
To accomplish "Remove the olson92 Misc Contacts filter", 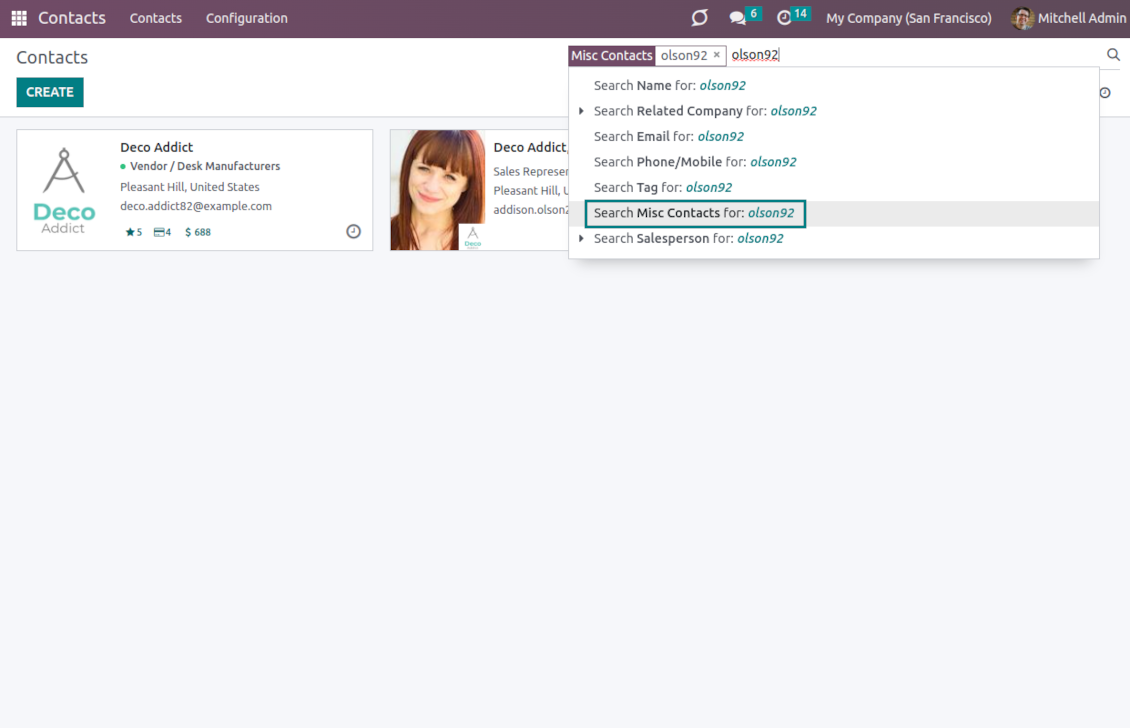I will [716, 55].
